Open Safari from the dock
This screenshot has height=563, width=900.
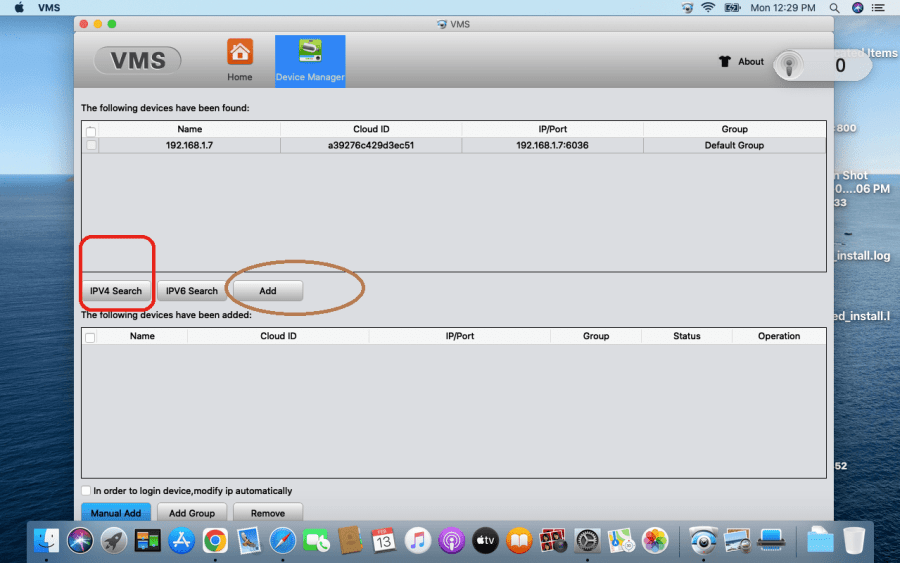[x=282, y=541]
